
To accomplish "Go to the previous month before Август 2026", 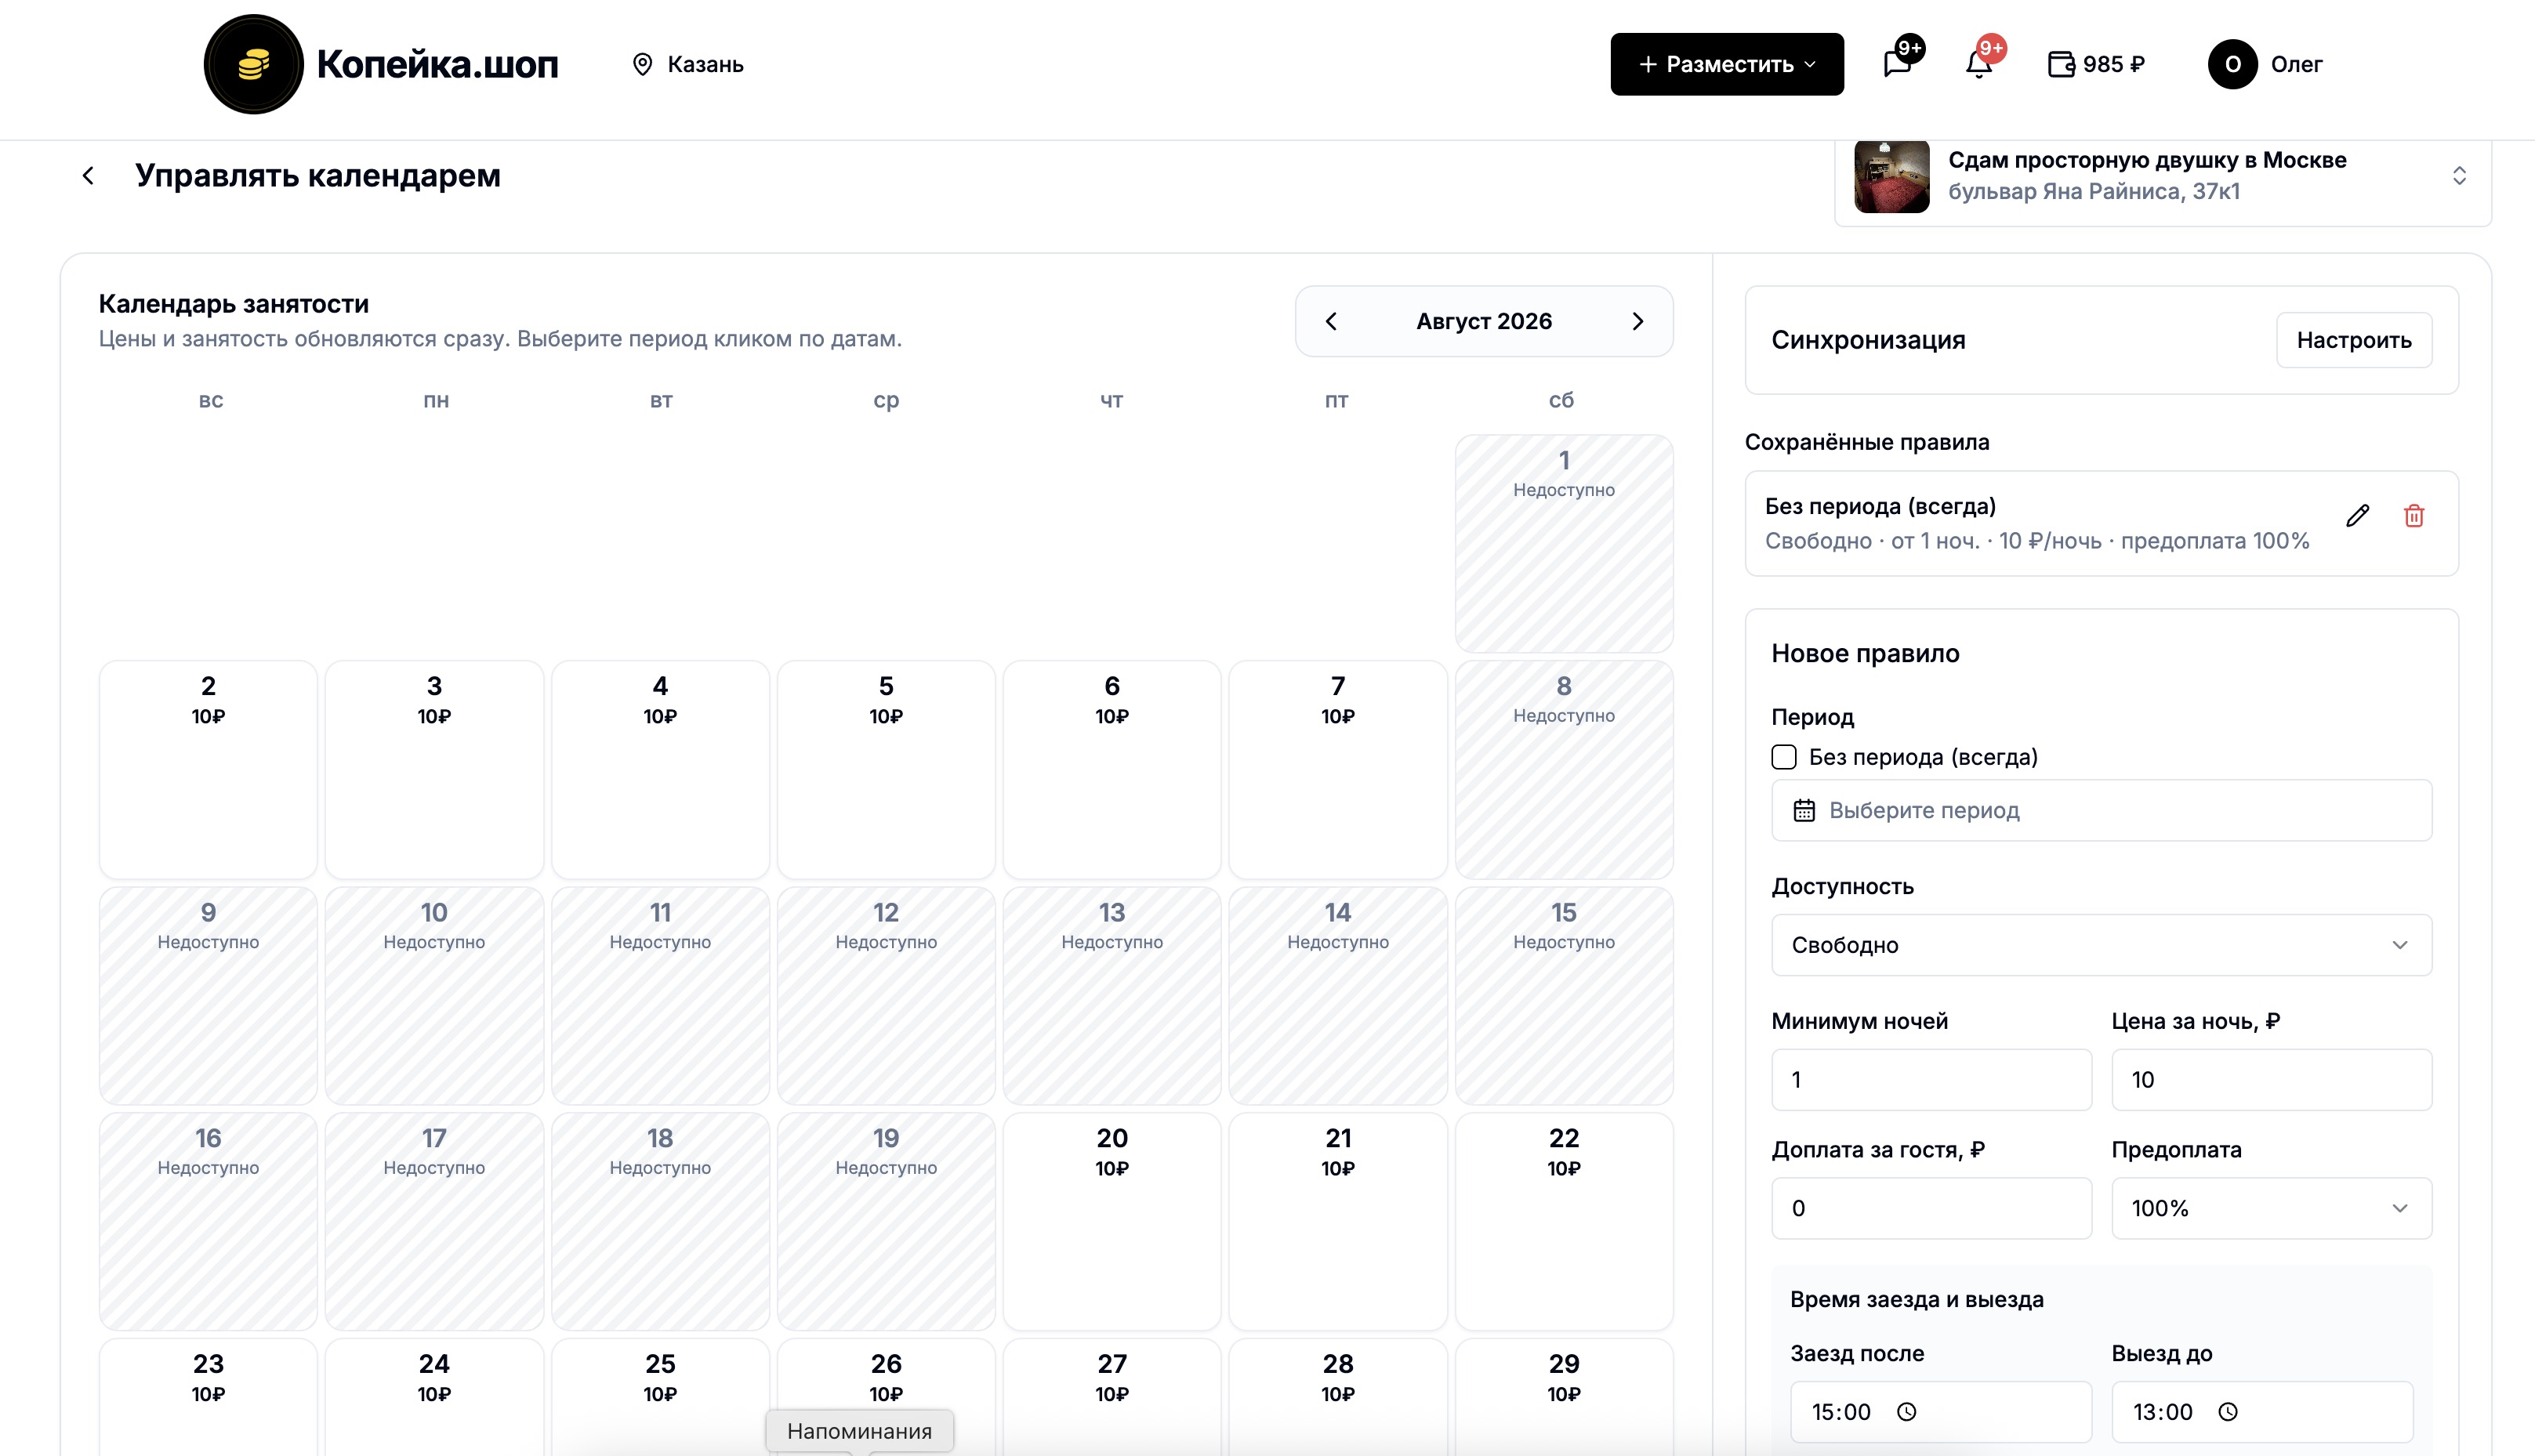I will 1331,321.
